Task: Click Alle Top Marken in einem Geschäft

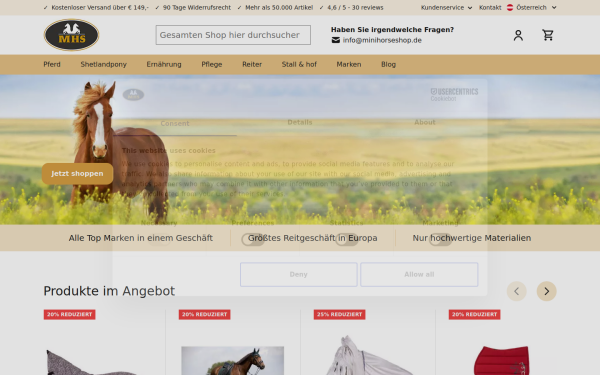Action: click(x=141, y=238)
